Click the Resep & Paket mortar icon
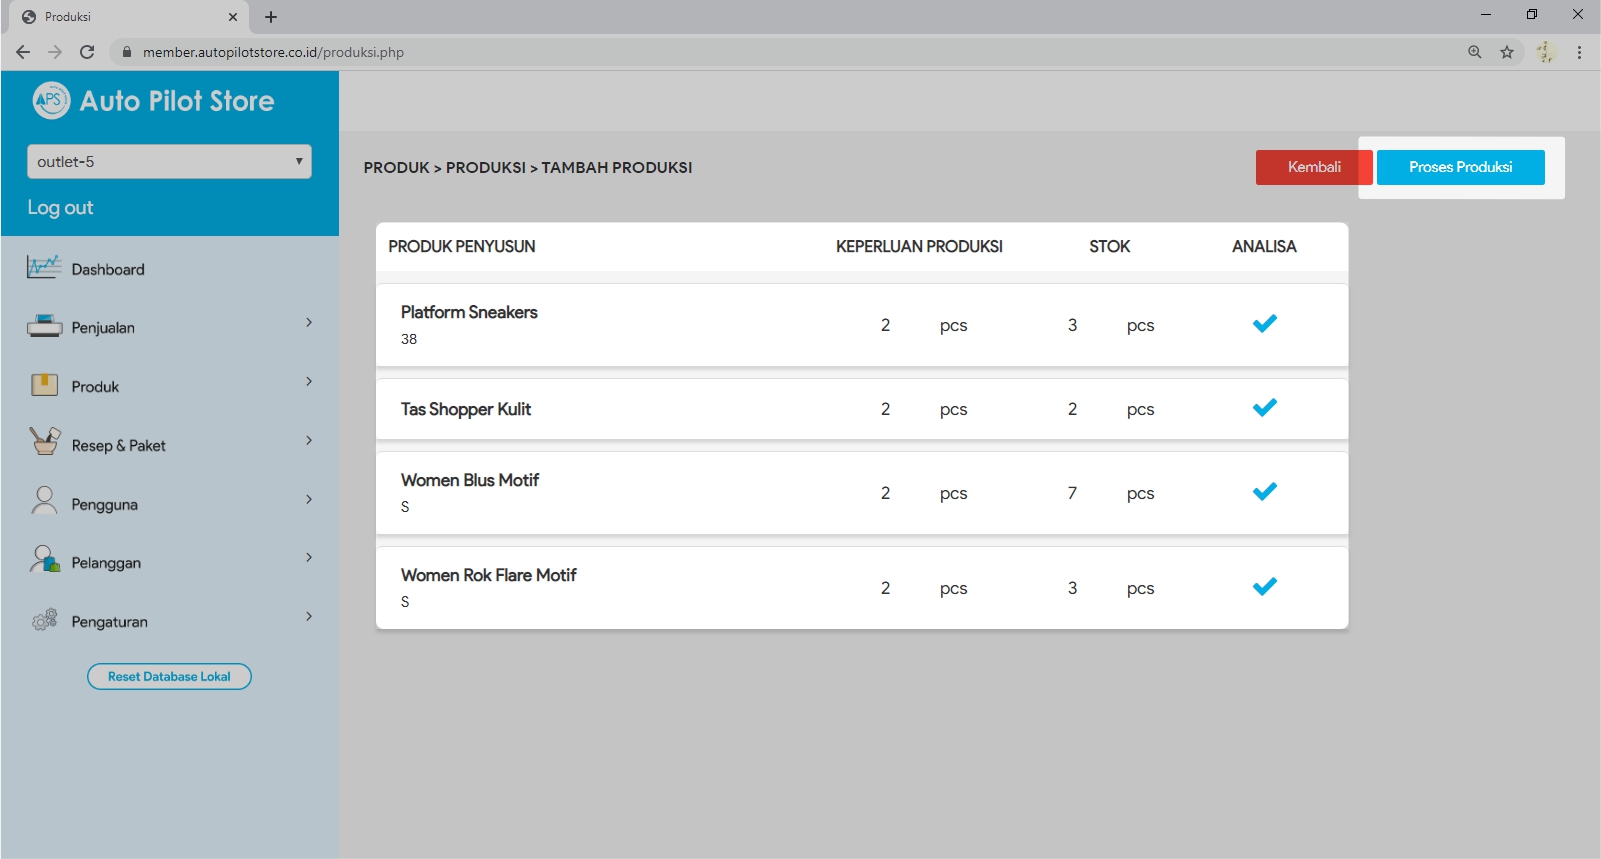The width and height of the screenshot is (1601, 859). (x=44, y=442)
